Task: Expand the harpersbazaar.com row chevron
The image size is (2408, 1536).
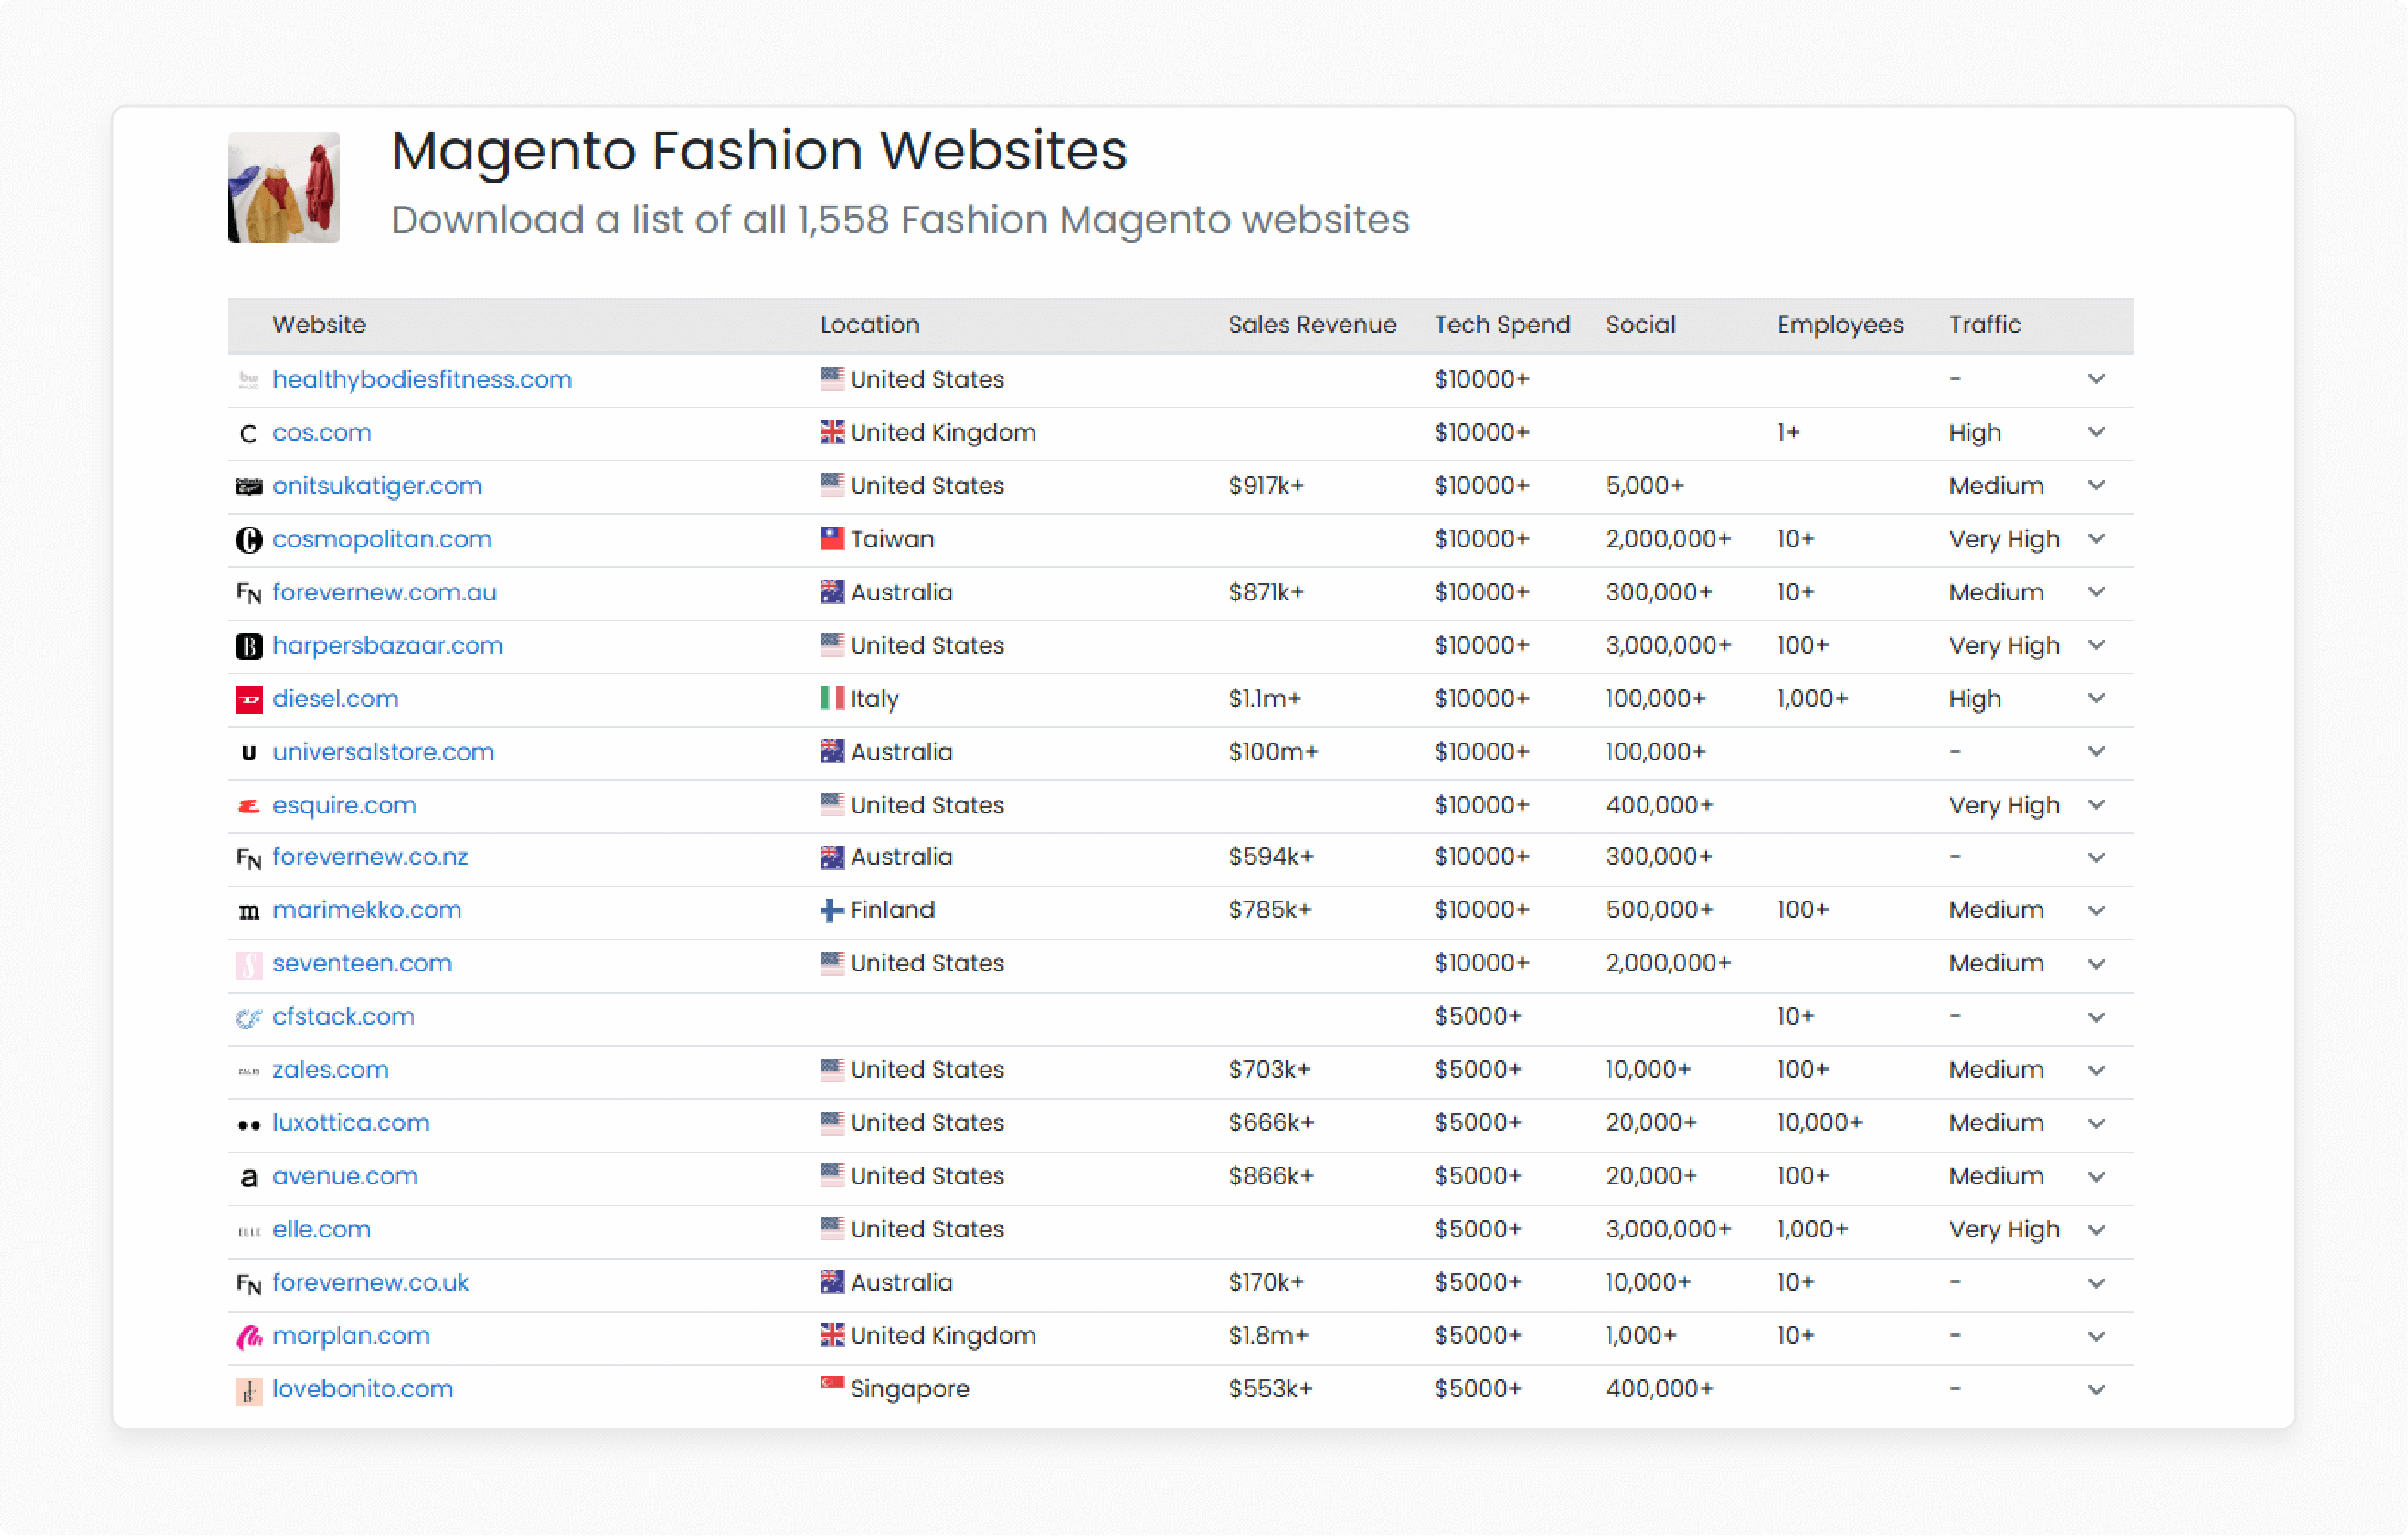Action: pyautogui.click(x=2096, y=645)
